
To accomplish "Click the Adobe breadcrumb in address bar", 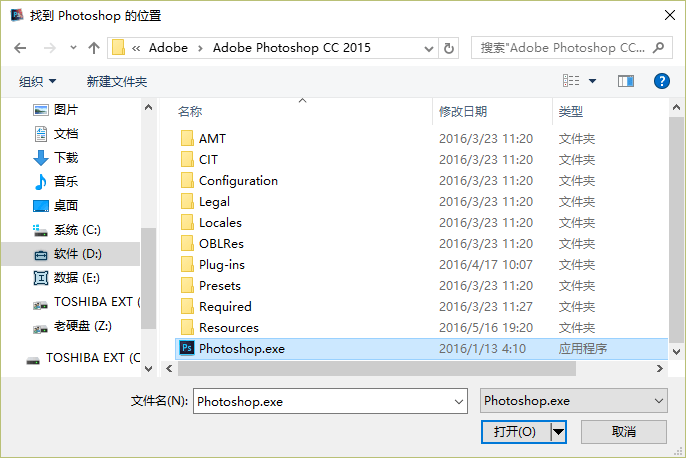I will [168, 48].
